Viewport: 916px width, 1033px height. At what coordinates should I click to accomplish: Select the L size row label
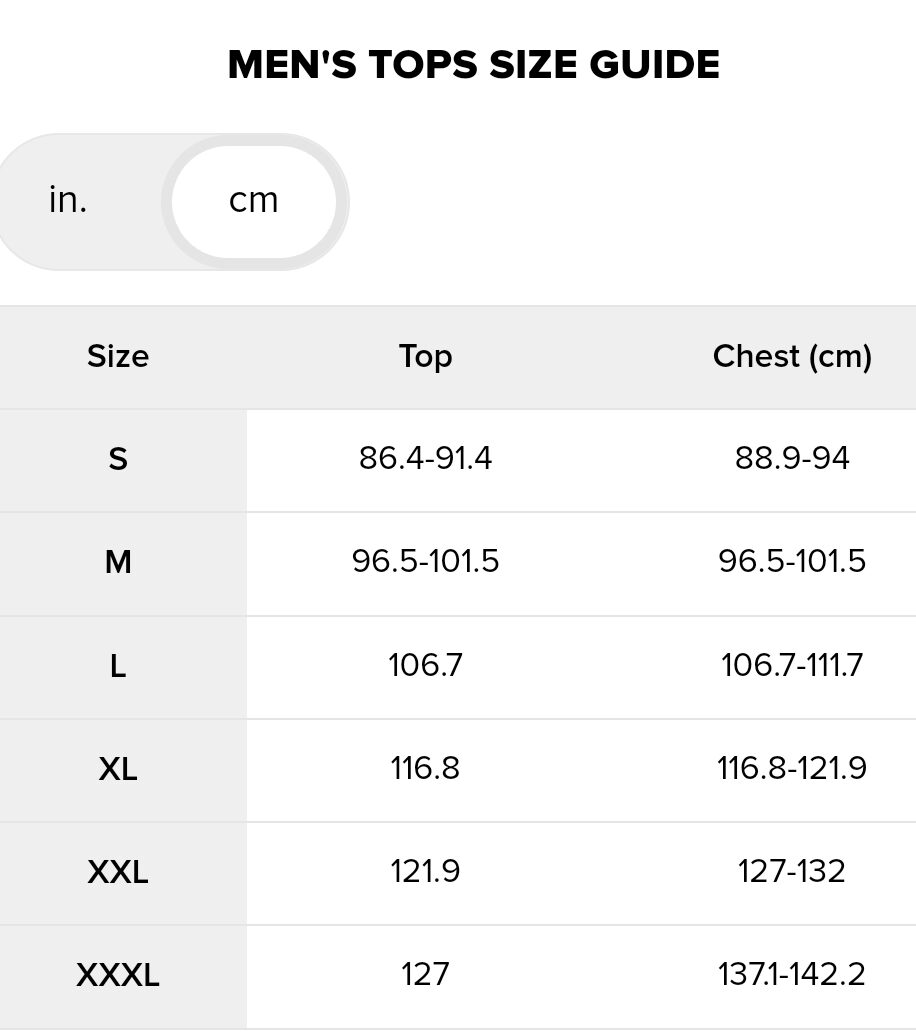[x=118, y=665]
